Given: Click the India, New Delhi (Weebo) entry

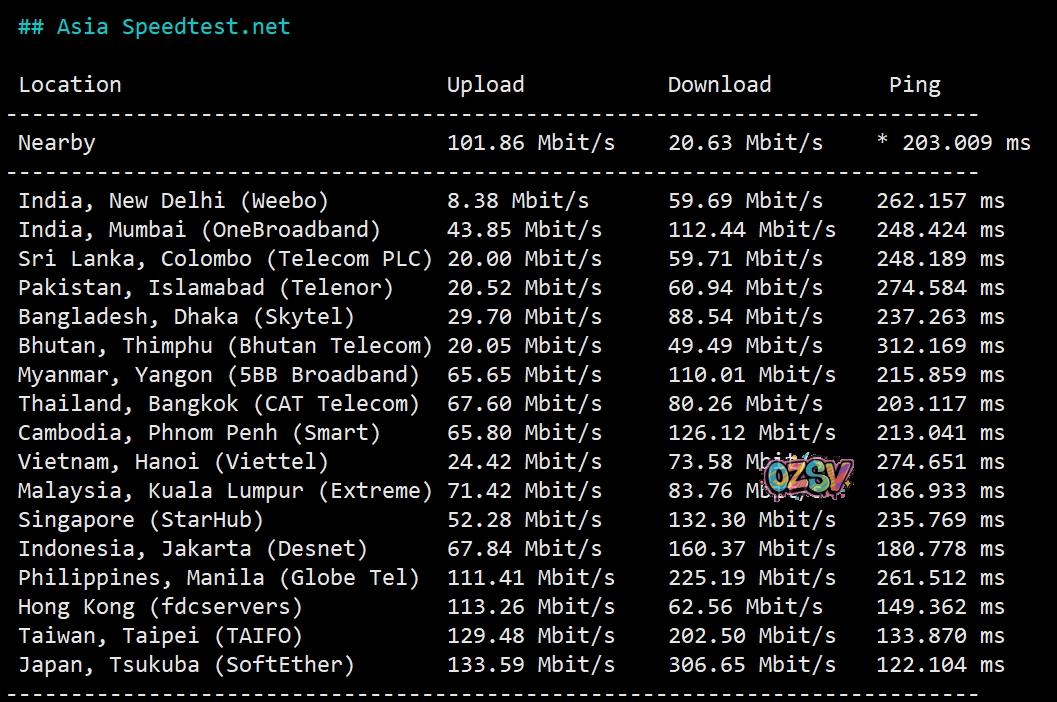Looking at the screenshot, I should (x=173, y=201).
